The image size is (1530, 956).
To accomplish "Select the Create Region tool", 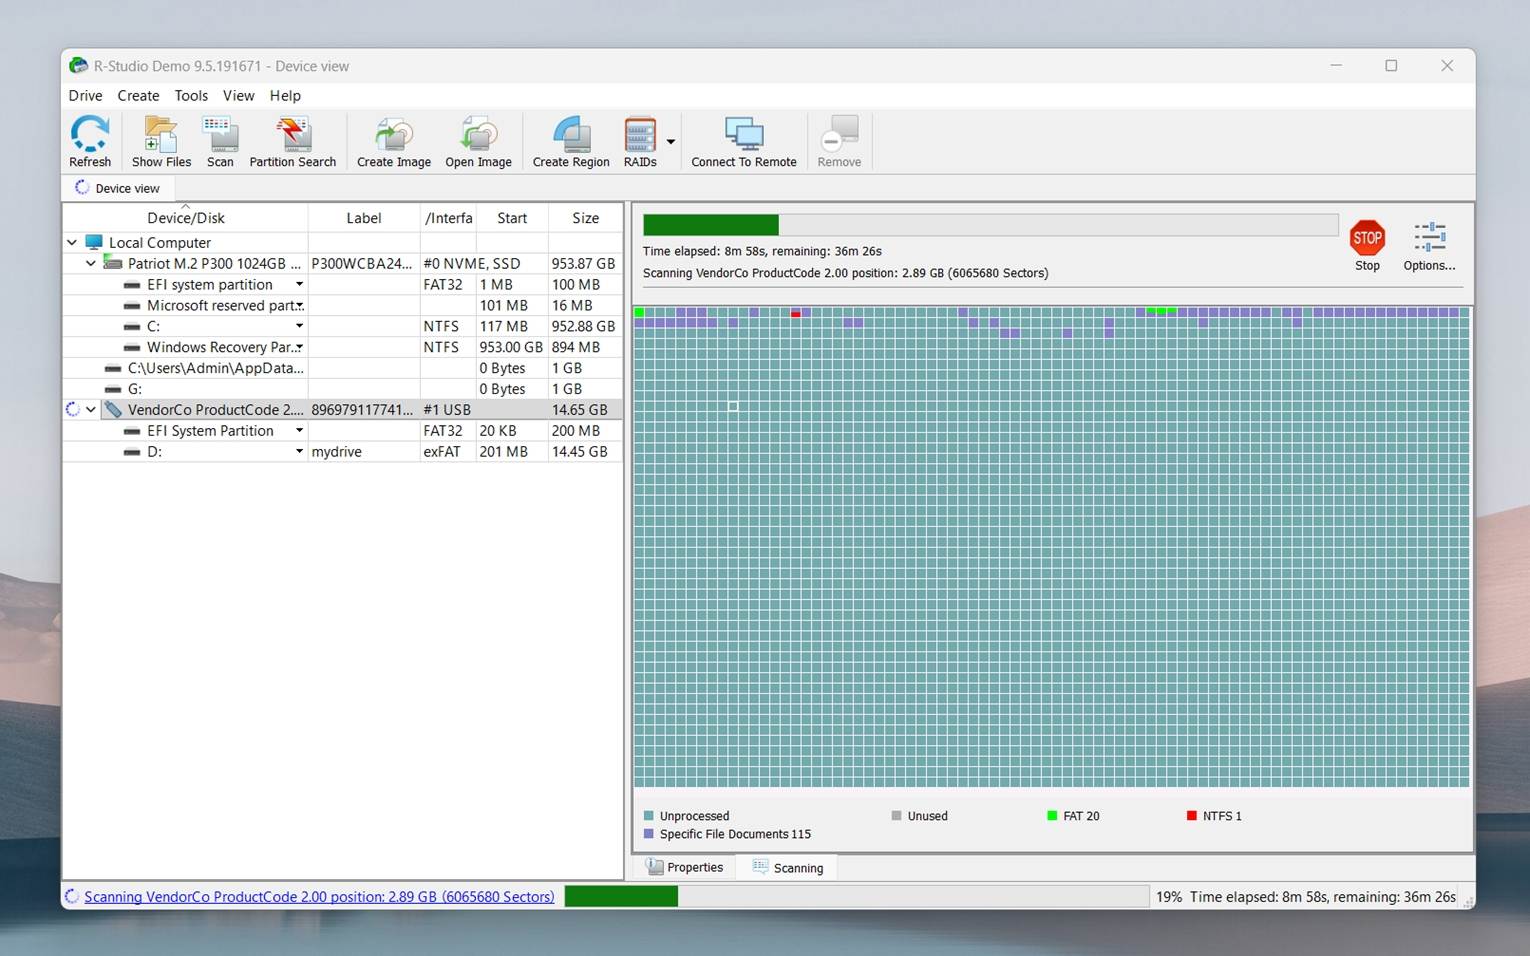I will [x=570, y=141].
